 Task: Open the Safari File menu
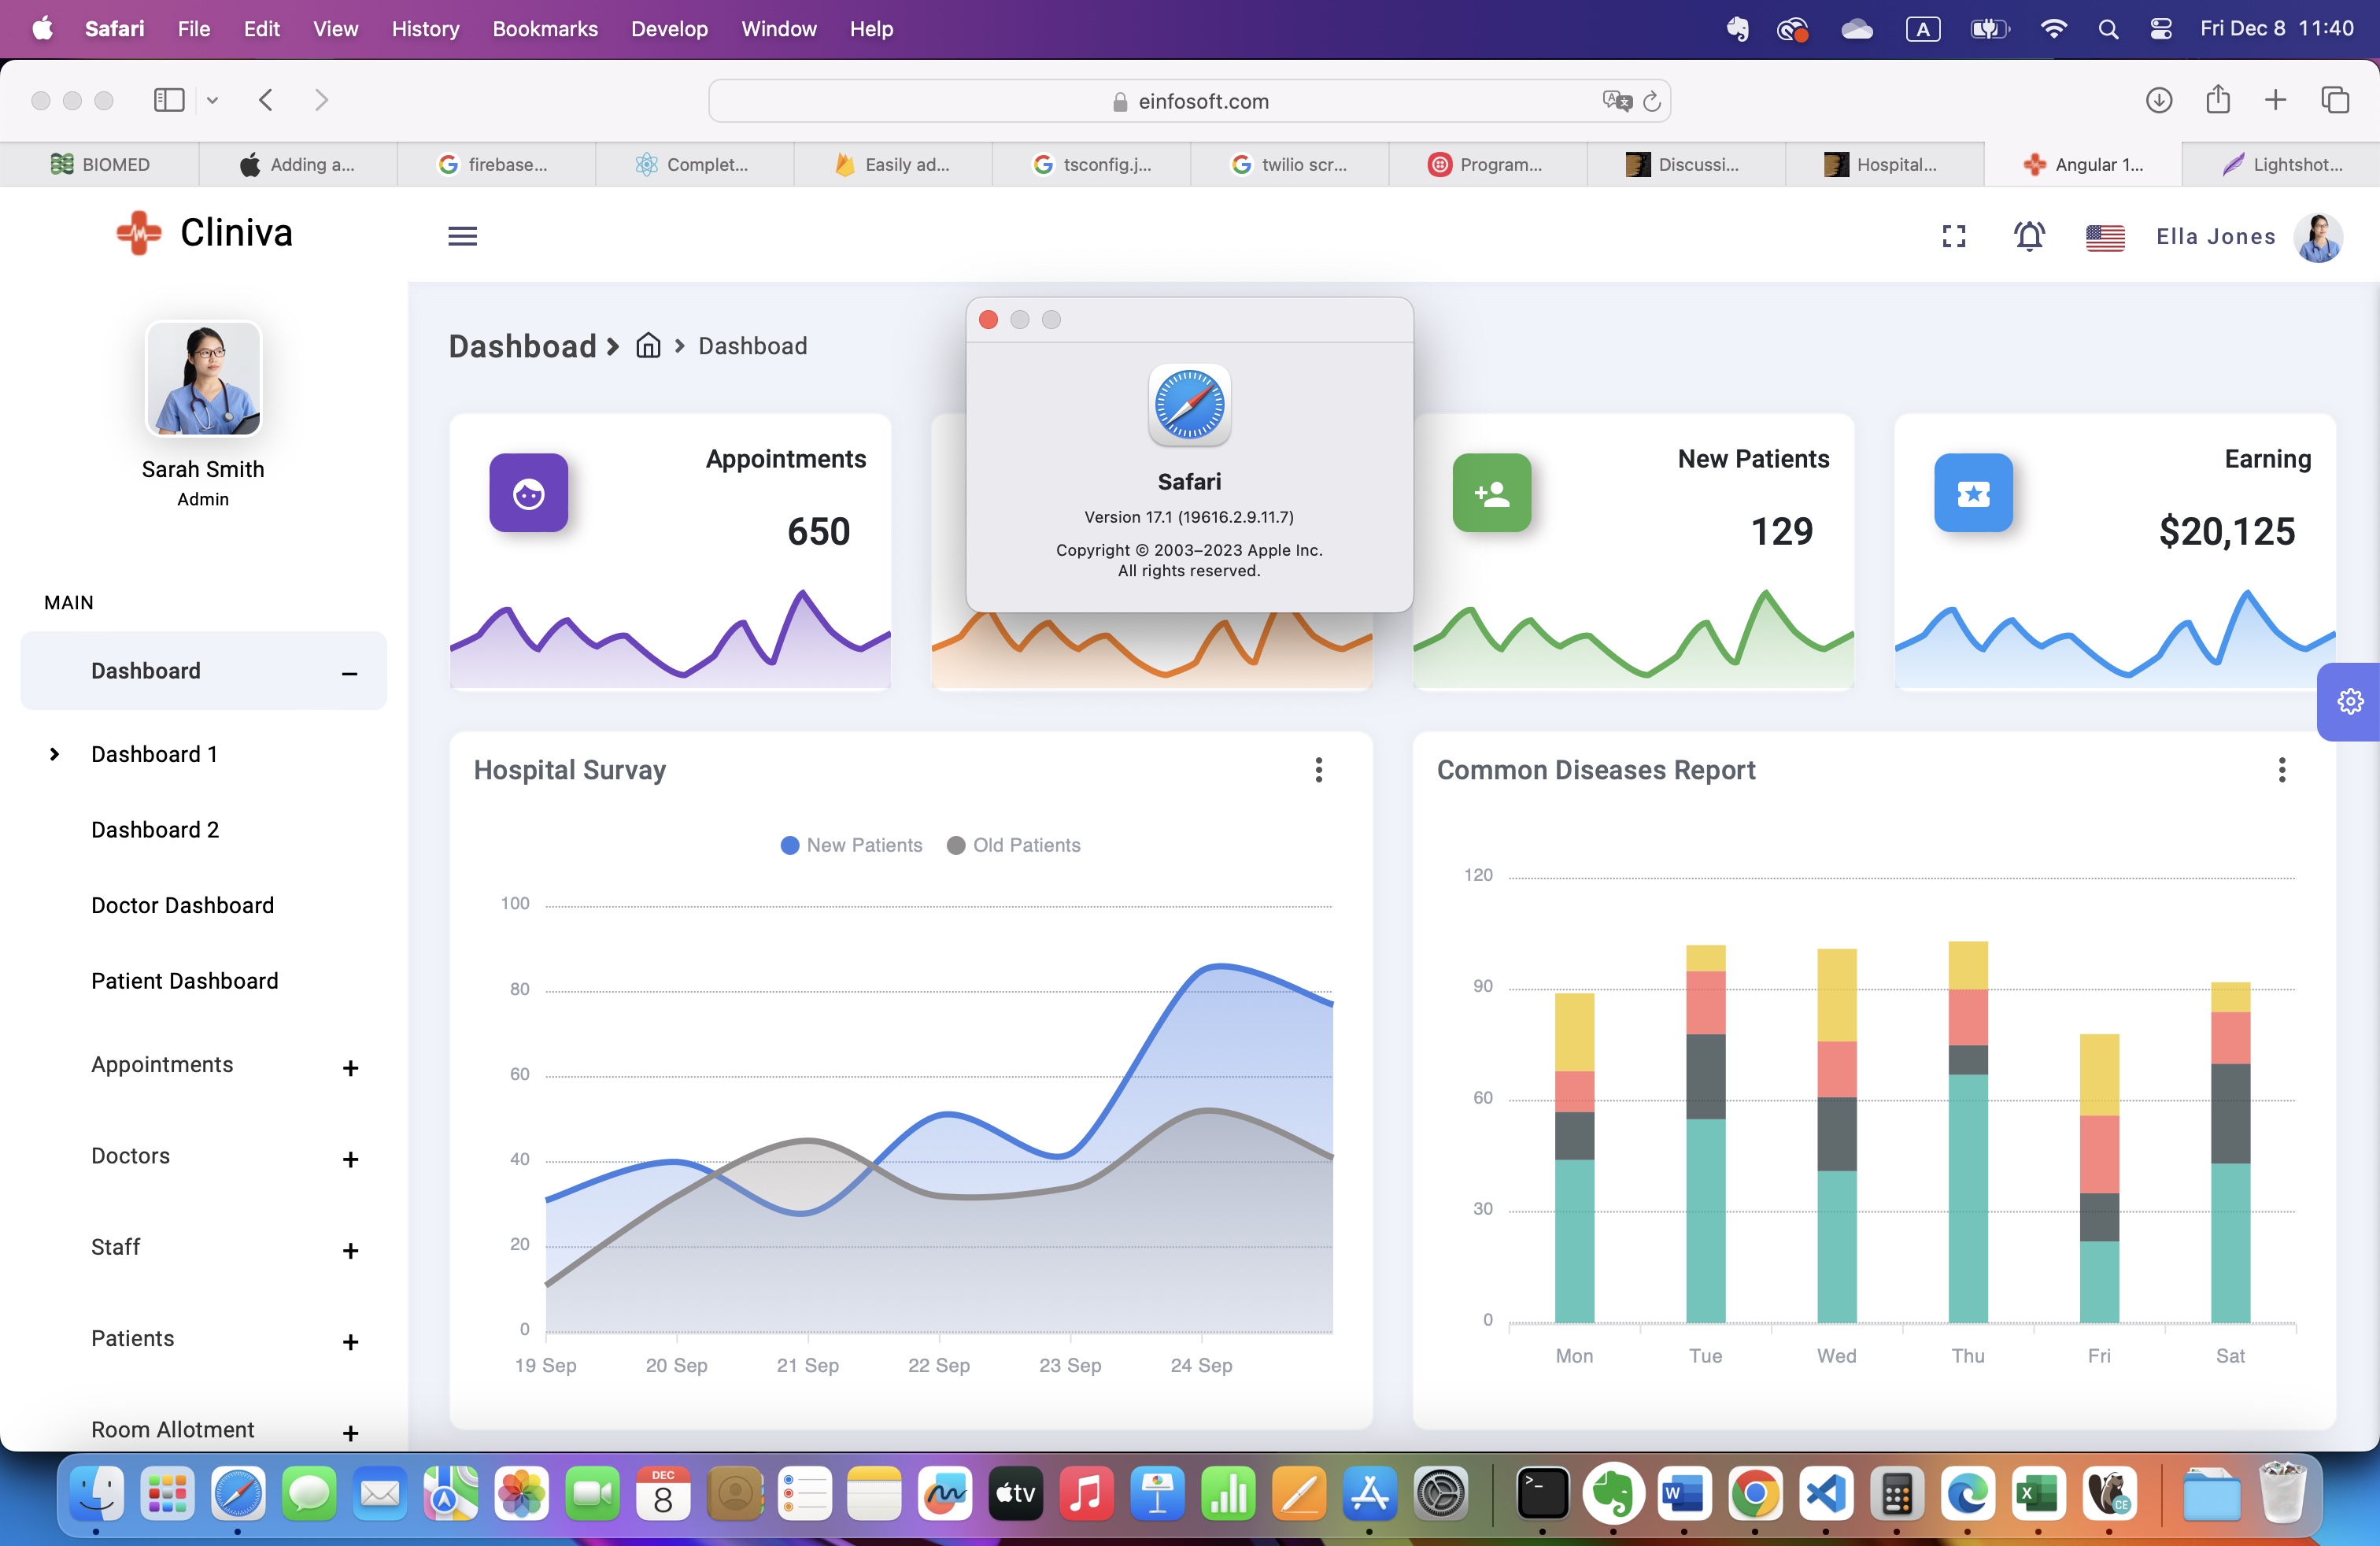point(194,29)
